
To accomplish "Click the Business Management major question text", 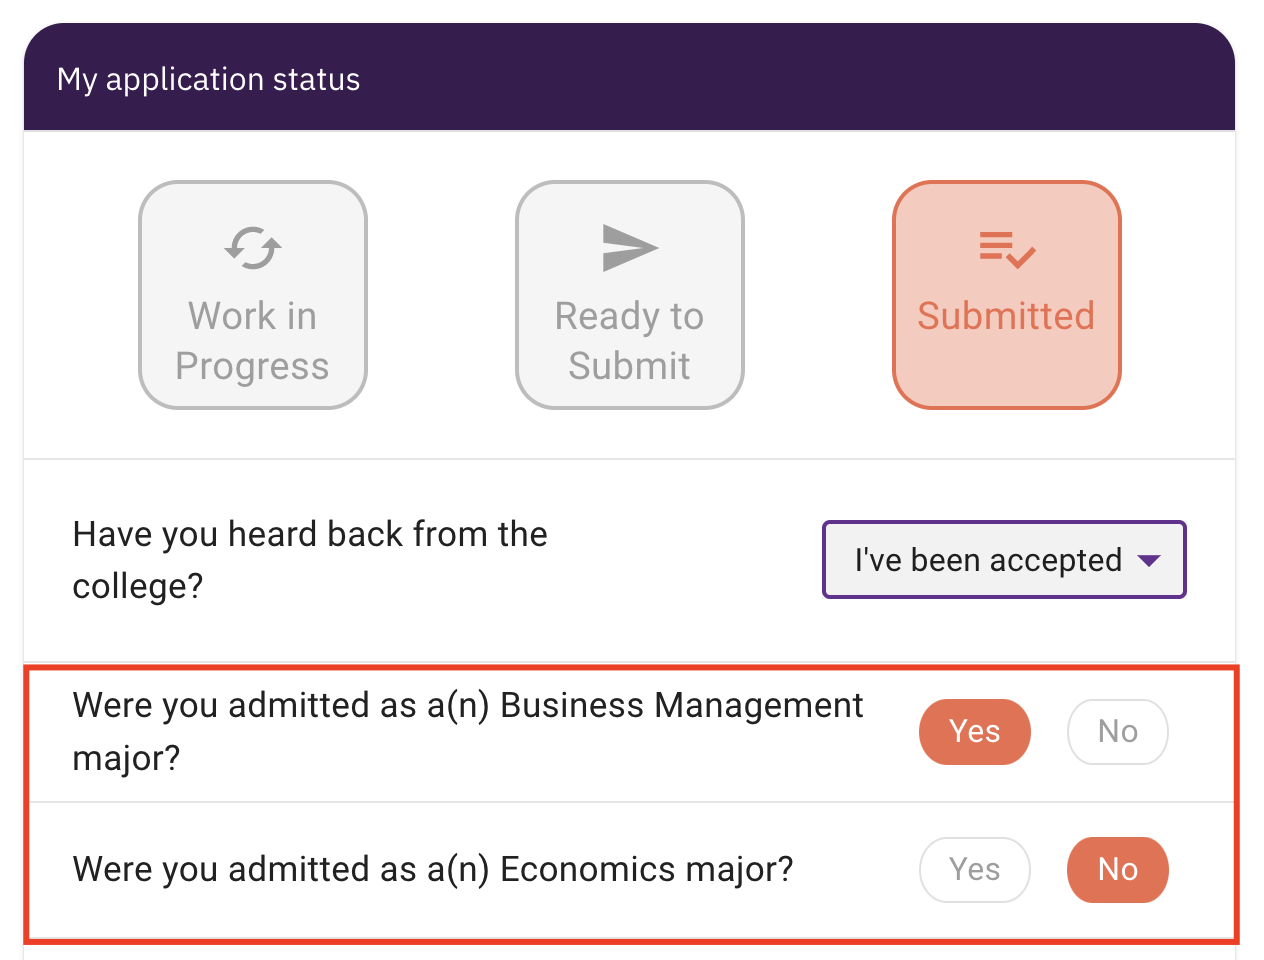I will 468,732.
